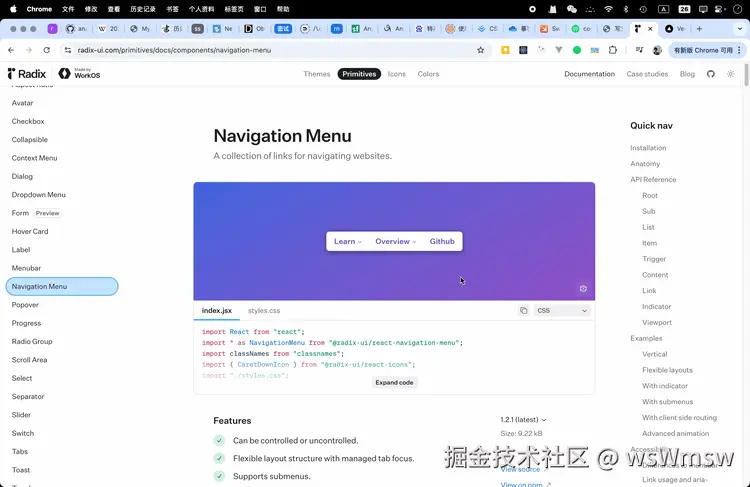Open Slider in the sidebar
Image resolution: width=750 pixels, height=487 pixels.
[21, 415]
